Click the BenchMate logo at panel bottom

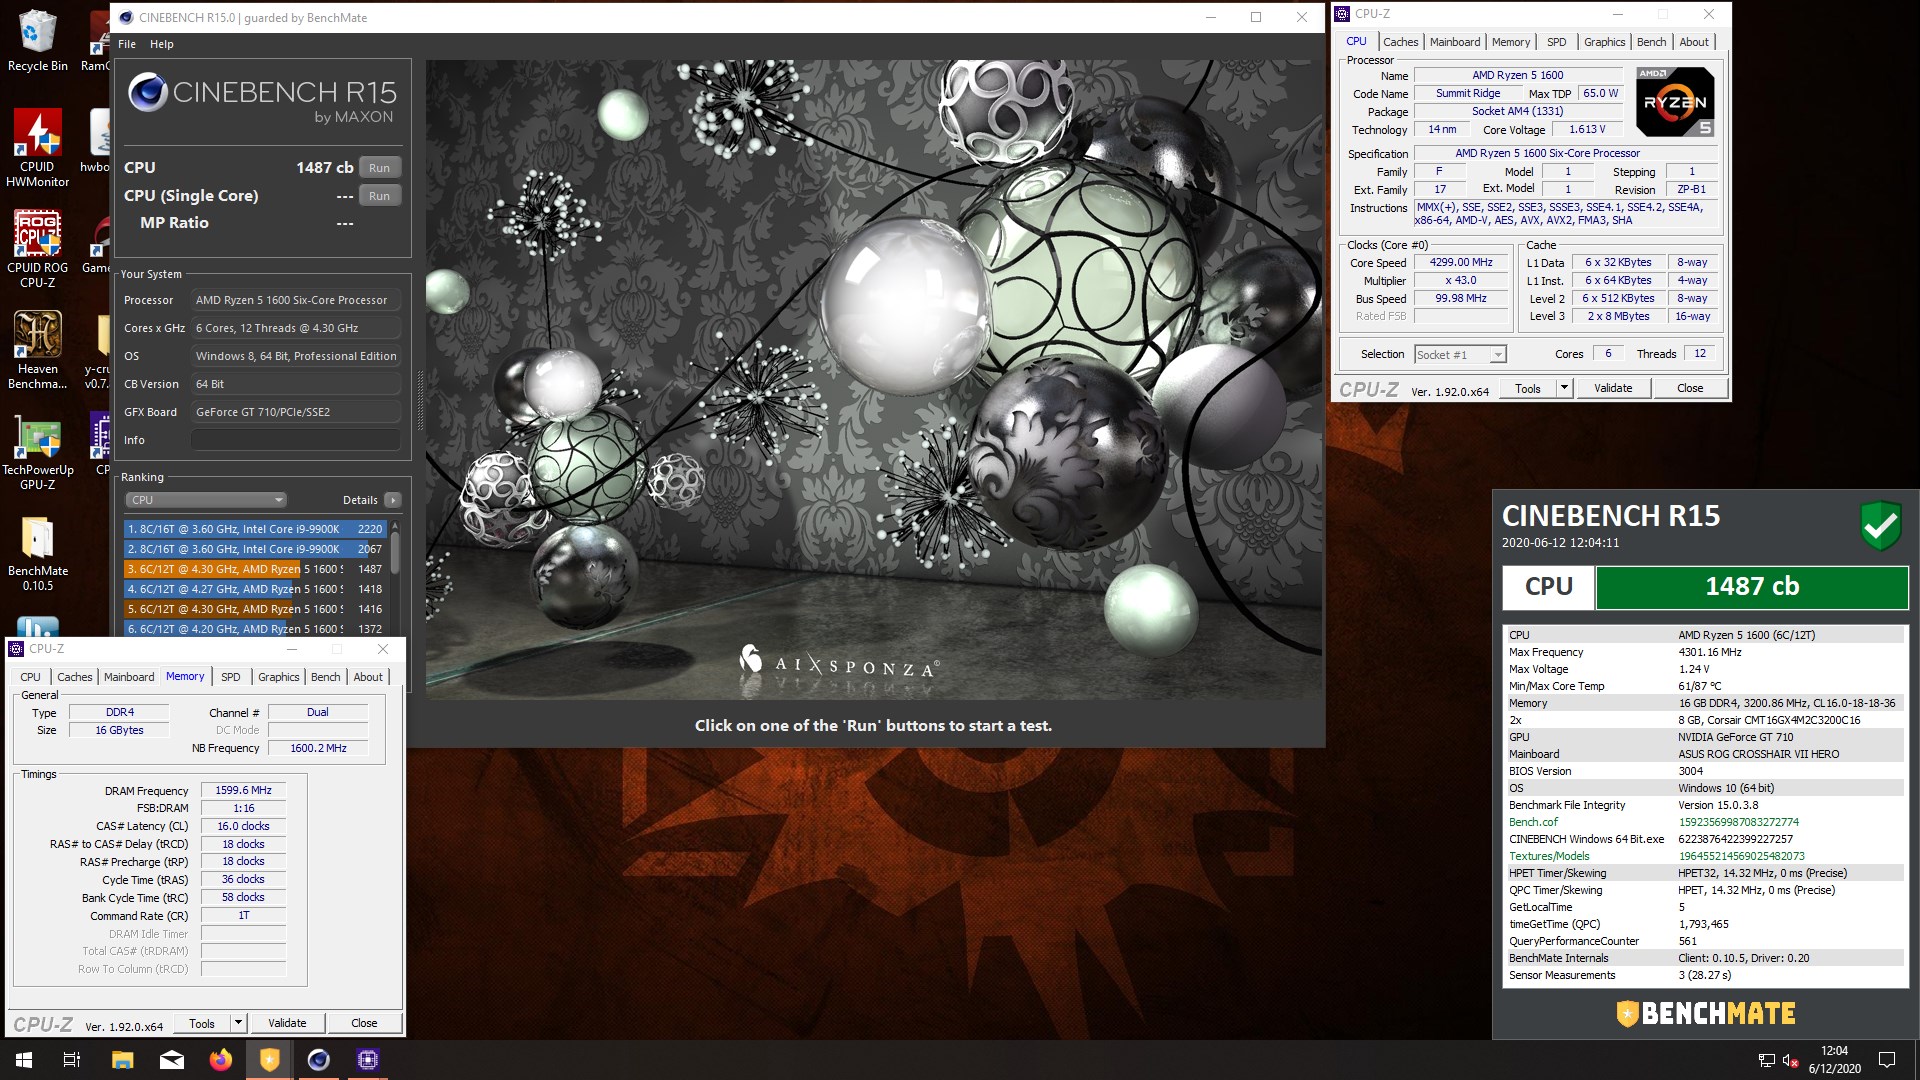pos(1705,1013)
